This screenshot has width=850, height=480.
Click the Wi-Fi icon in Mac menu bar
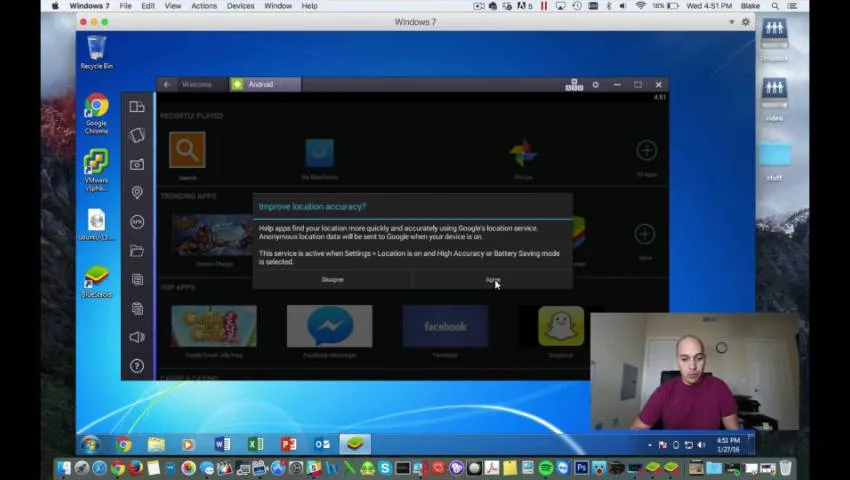641,5
